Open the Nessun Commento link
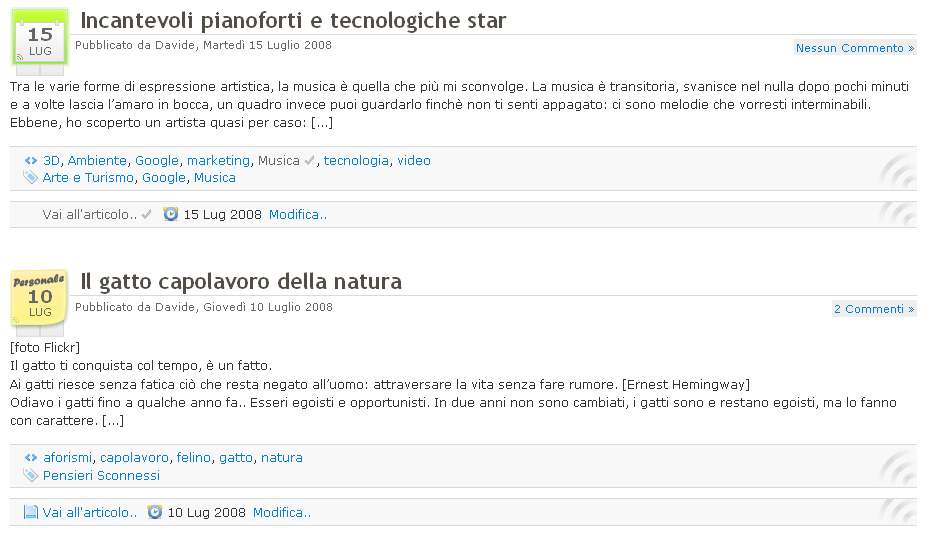 tap(855, 48)
